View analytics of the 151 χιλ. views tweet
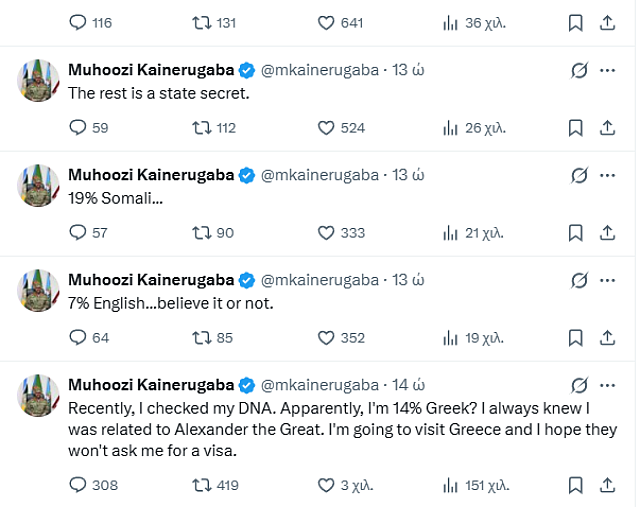640x507 pixels. (x=451, y=485)
